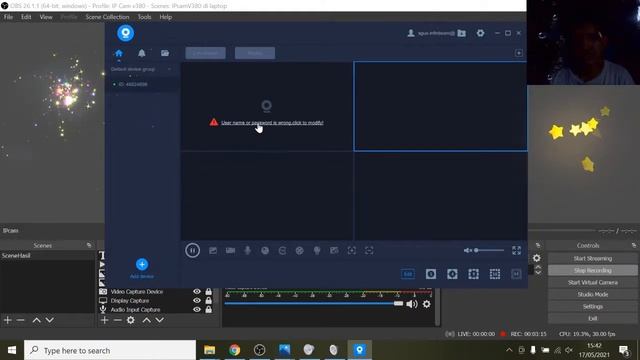
Task: Click Stop Recording button
Action: pyautogui.click(x=593, y=270)
